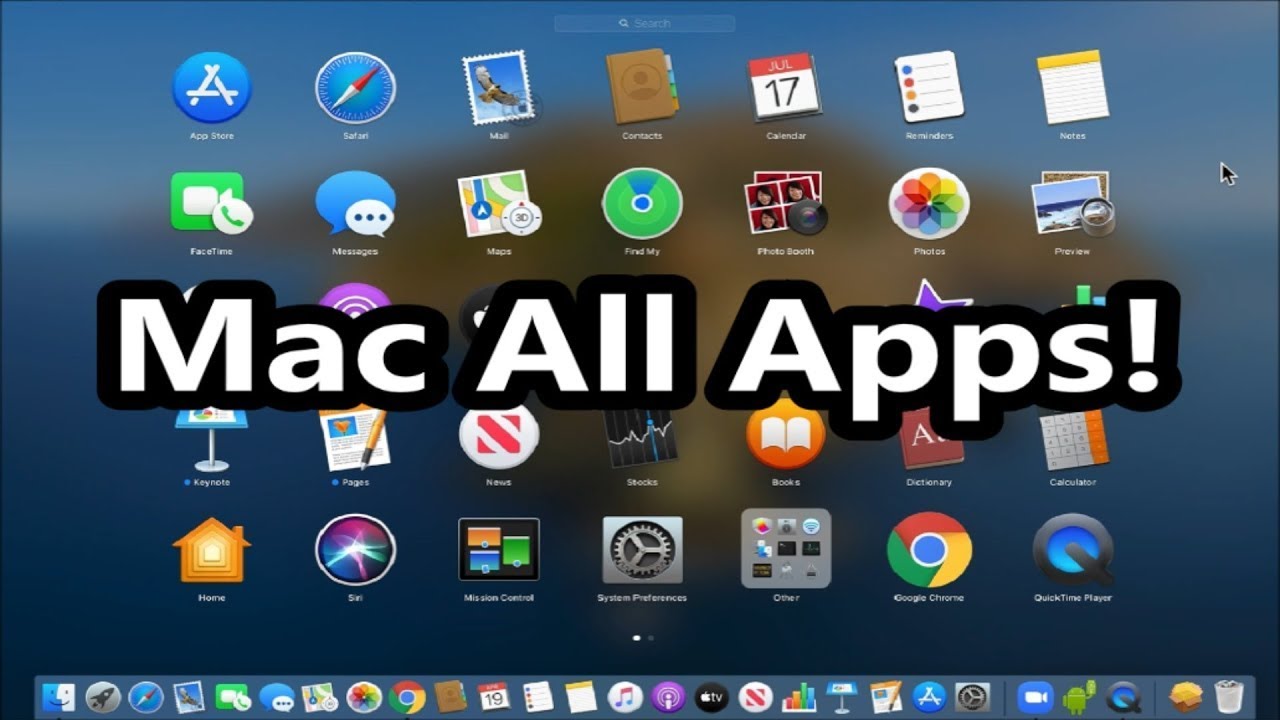This screenshot has width=1280, height=720.
Task: Open Reminders in the Launchpad grid
Action: pos(929,88)
